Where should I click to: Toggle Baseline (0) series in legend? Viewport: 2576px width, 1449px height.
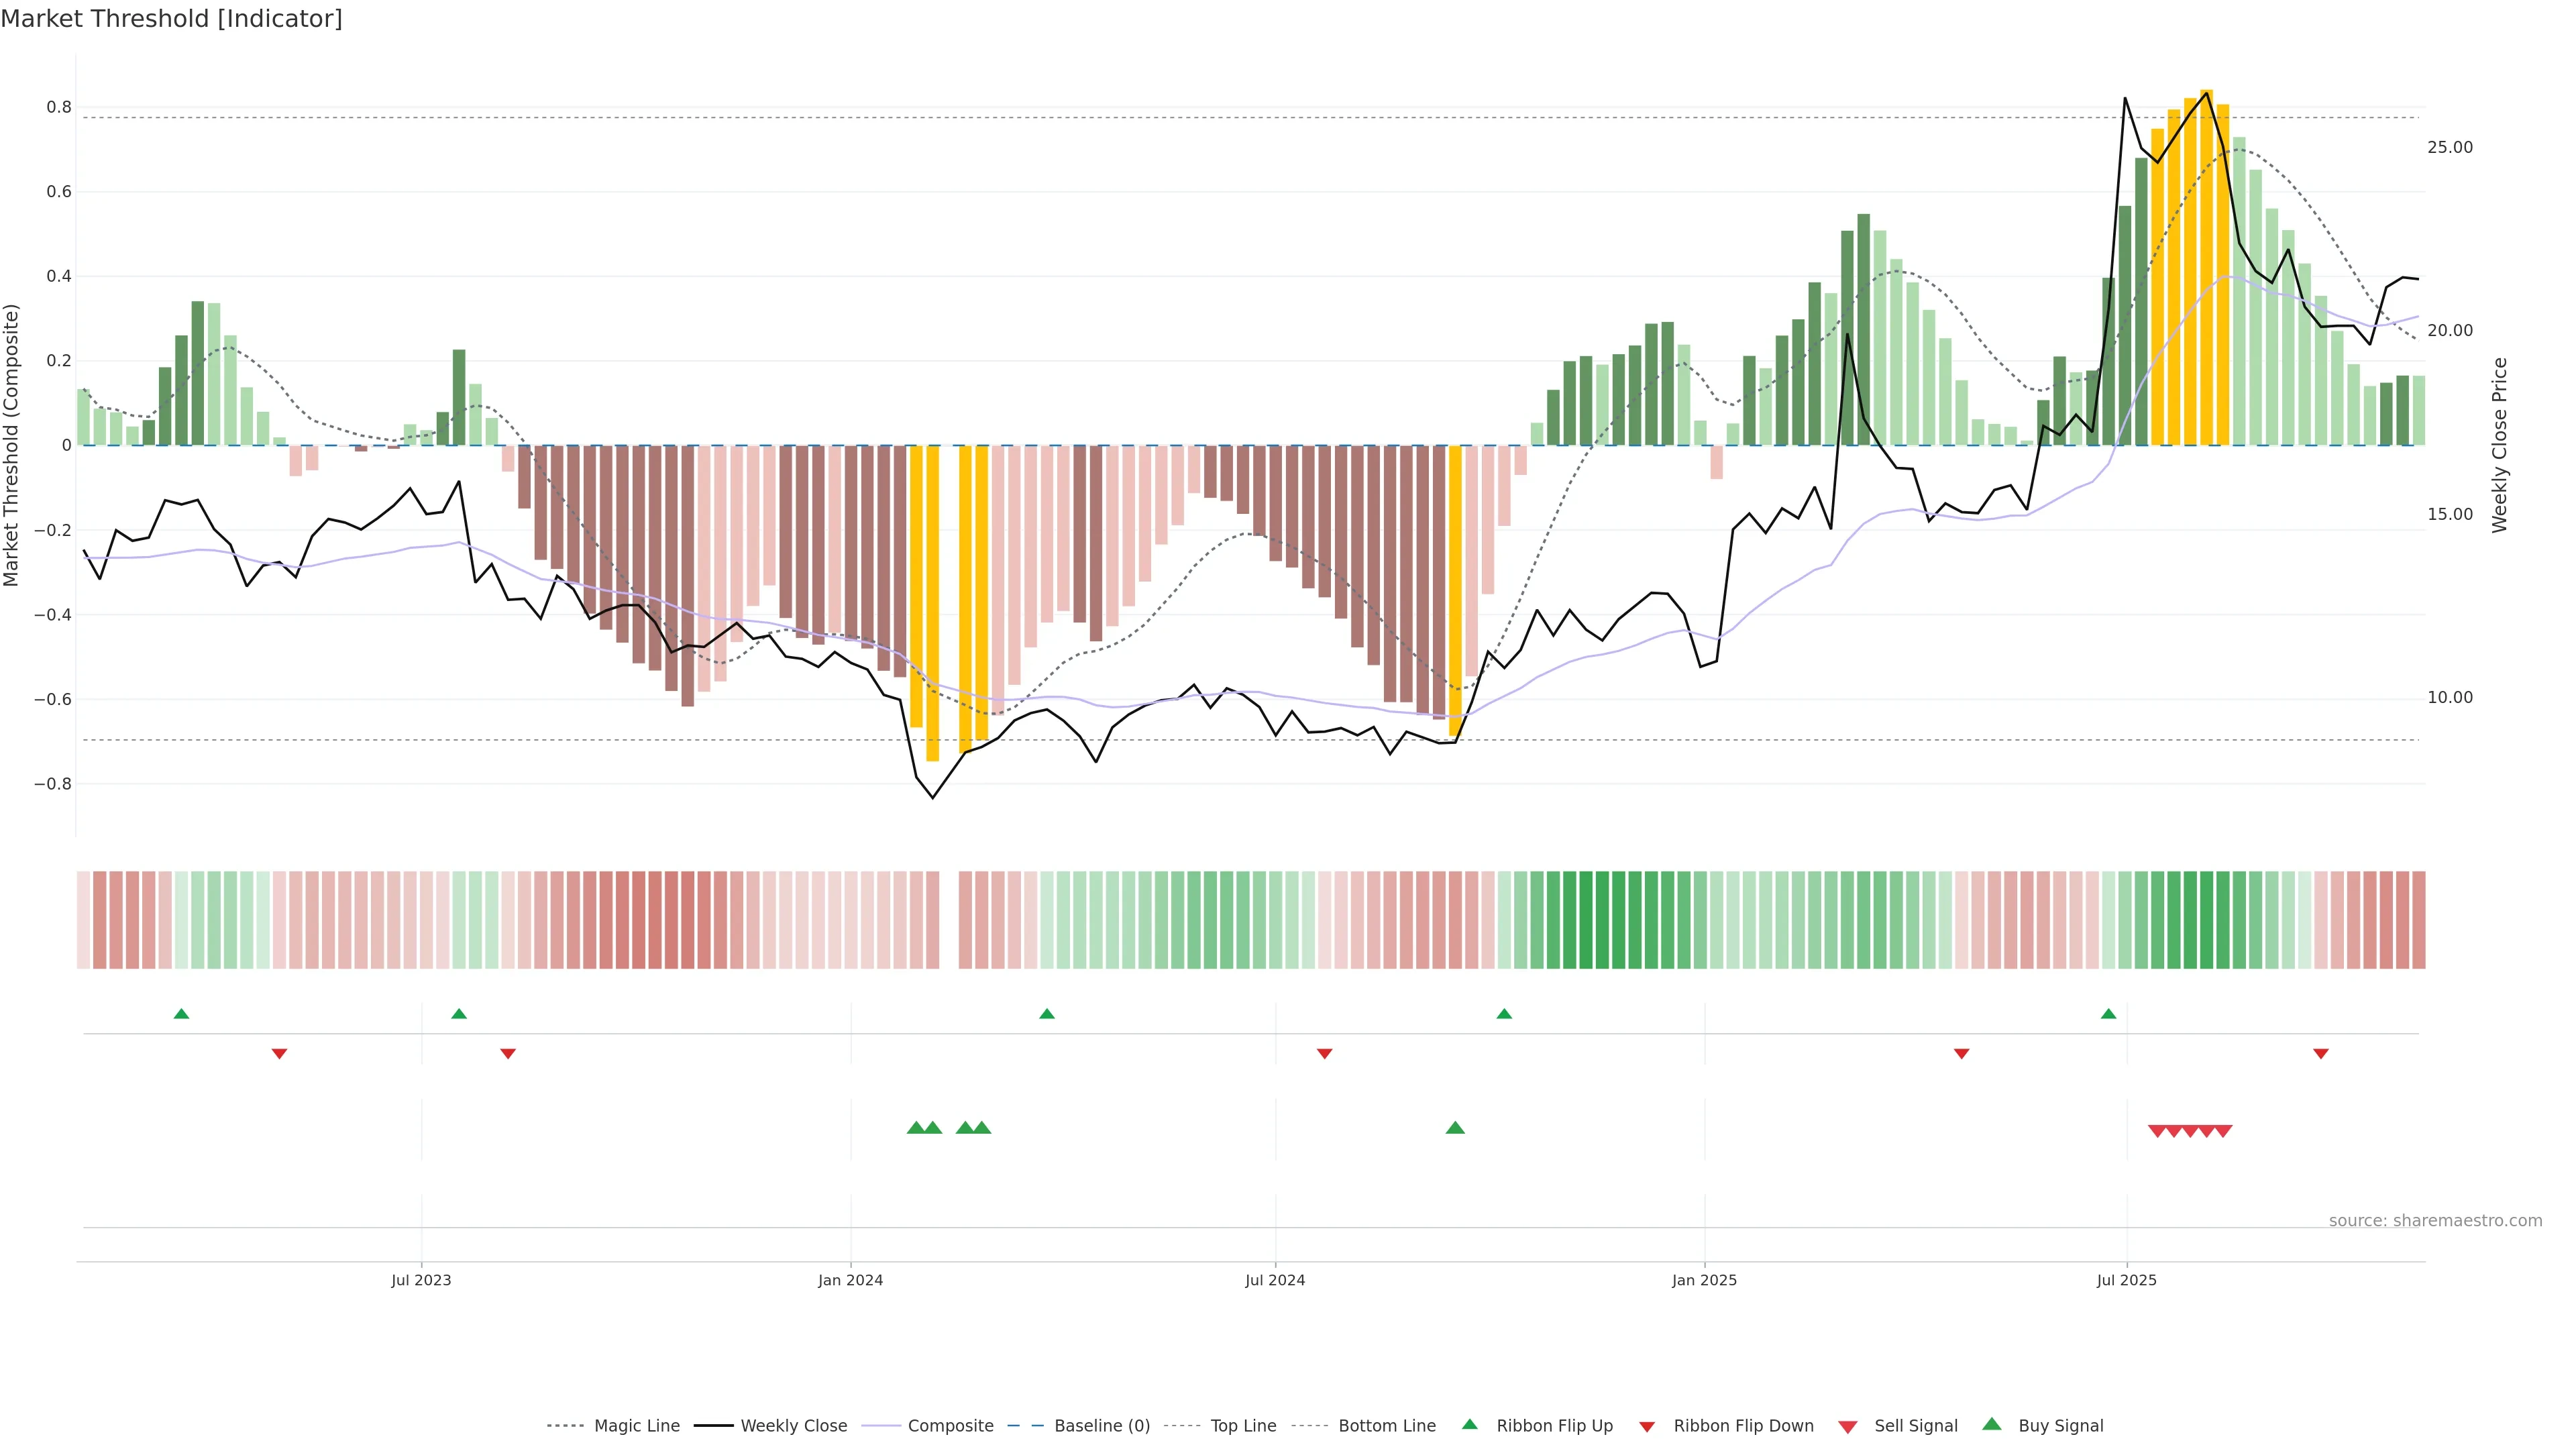[x=1101, y=1426]
